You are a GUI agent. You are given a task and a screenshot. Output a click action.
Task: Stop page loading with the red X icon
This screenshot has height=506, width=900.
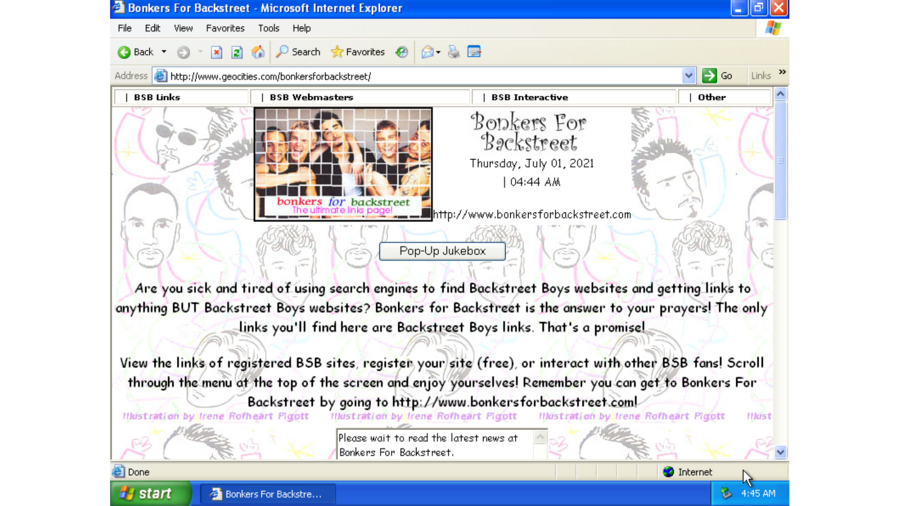point(216,52)
